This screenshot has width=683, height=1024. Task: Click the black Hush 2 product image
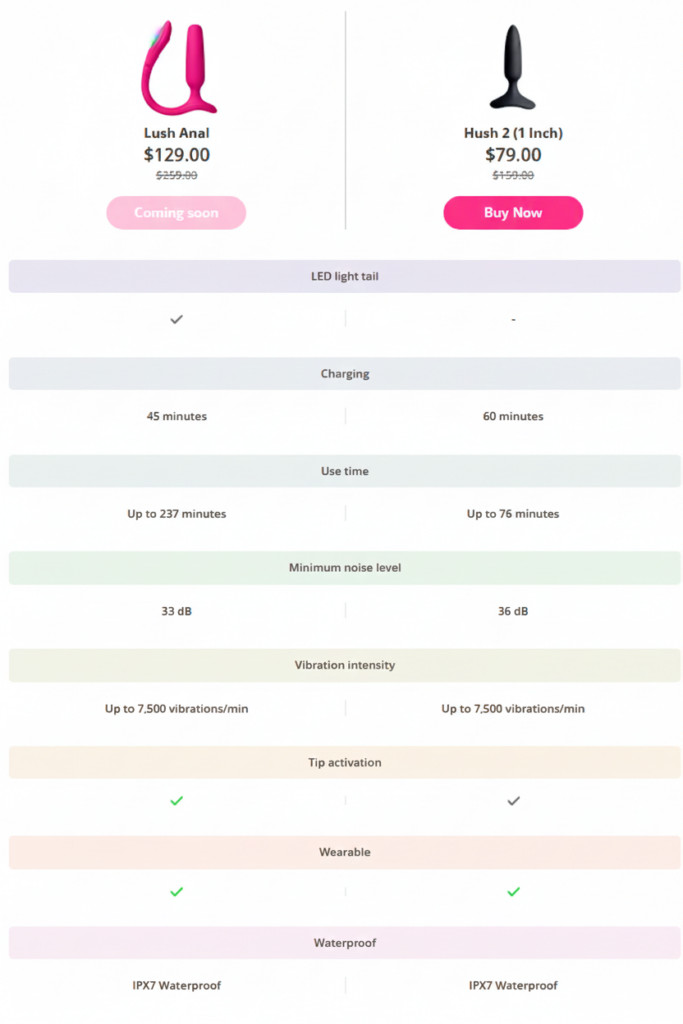[512, 68]
